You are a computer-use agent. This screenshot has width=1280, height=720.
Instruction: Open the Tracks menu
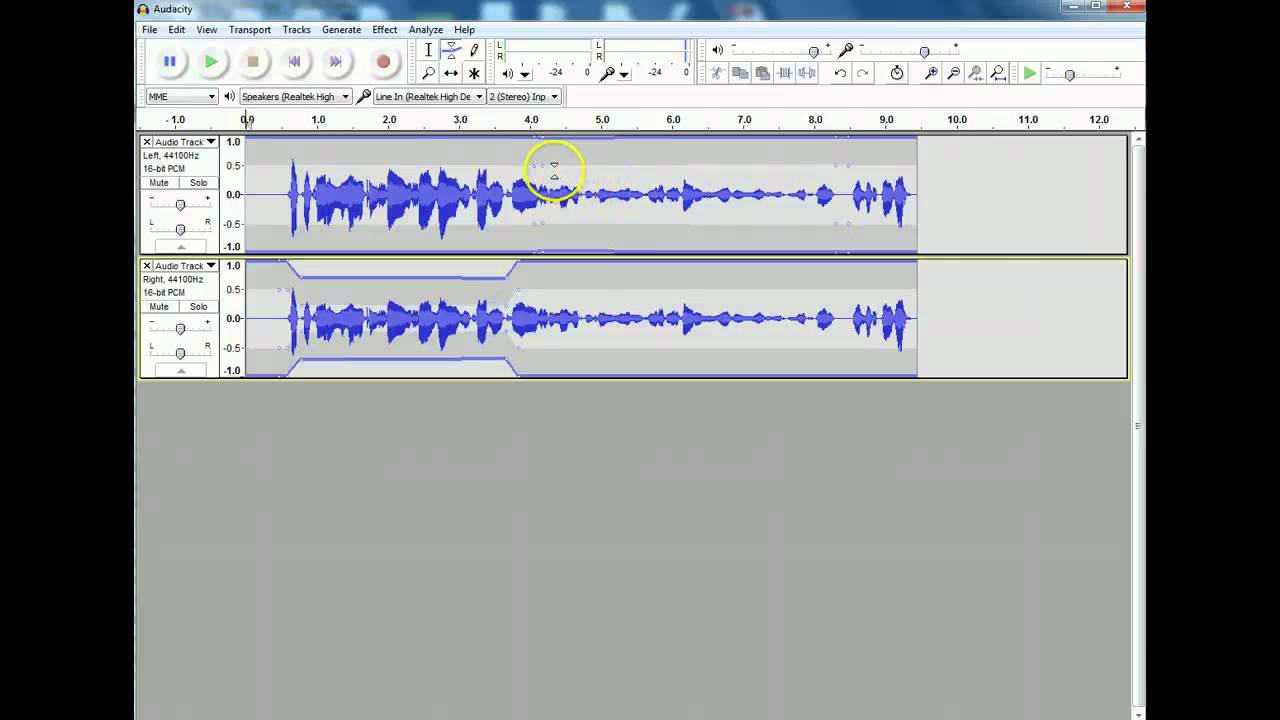296,30
